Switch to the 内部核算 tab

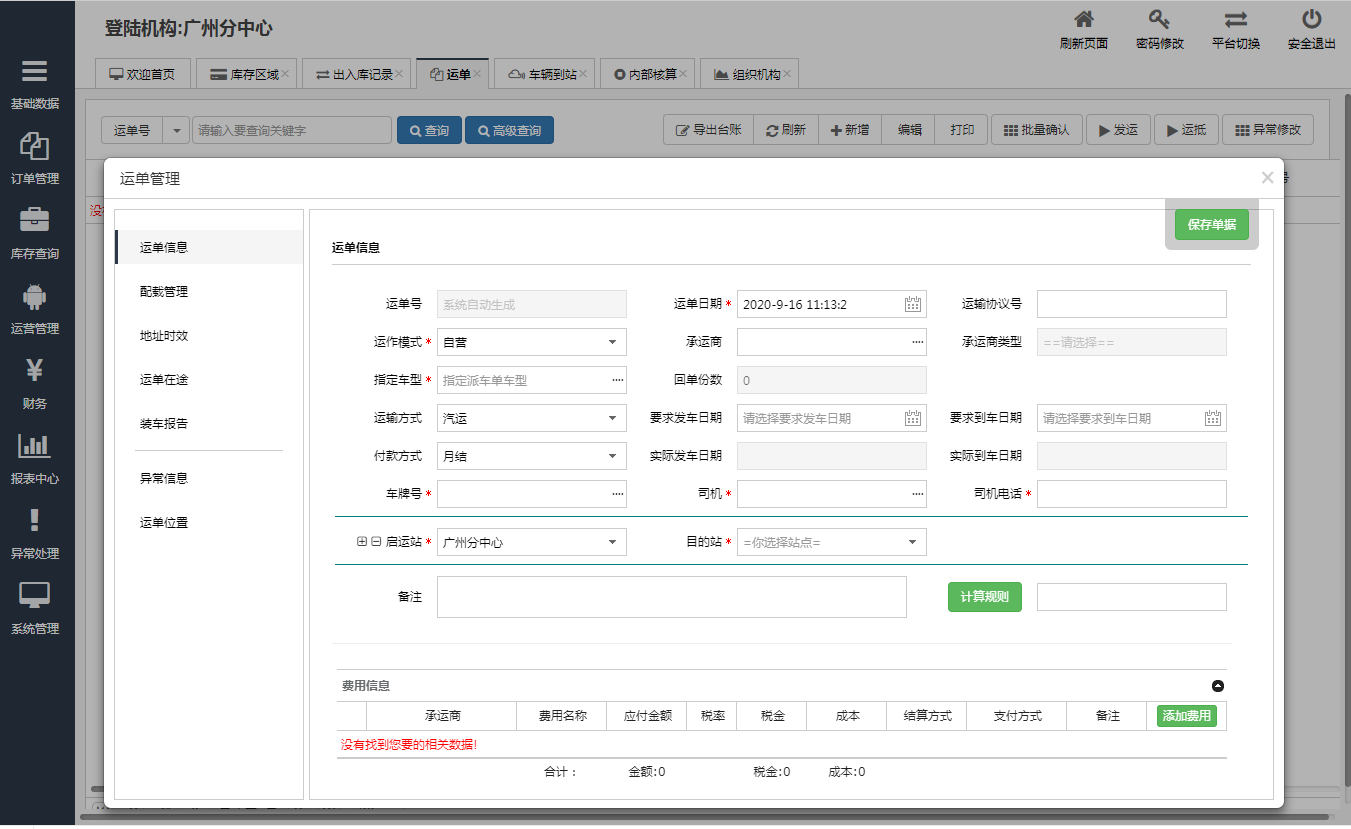pos(647,74)
